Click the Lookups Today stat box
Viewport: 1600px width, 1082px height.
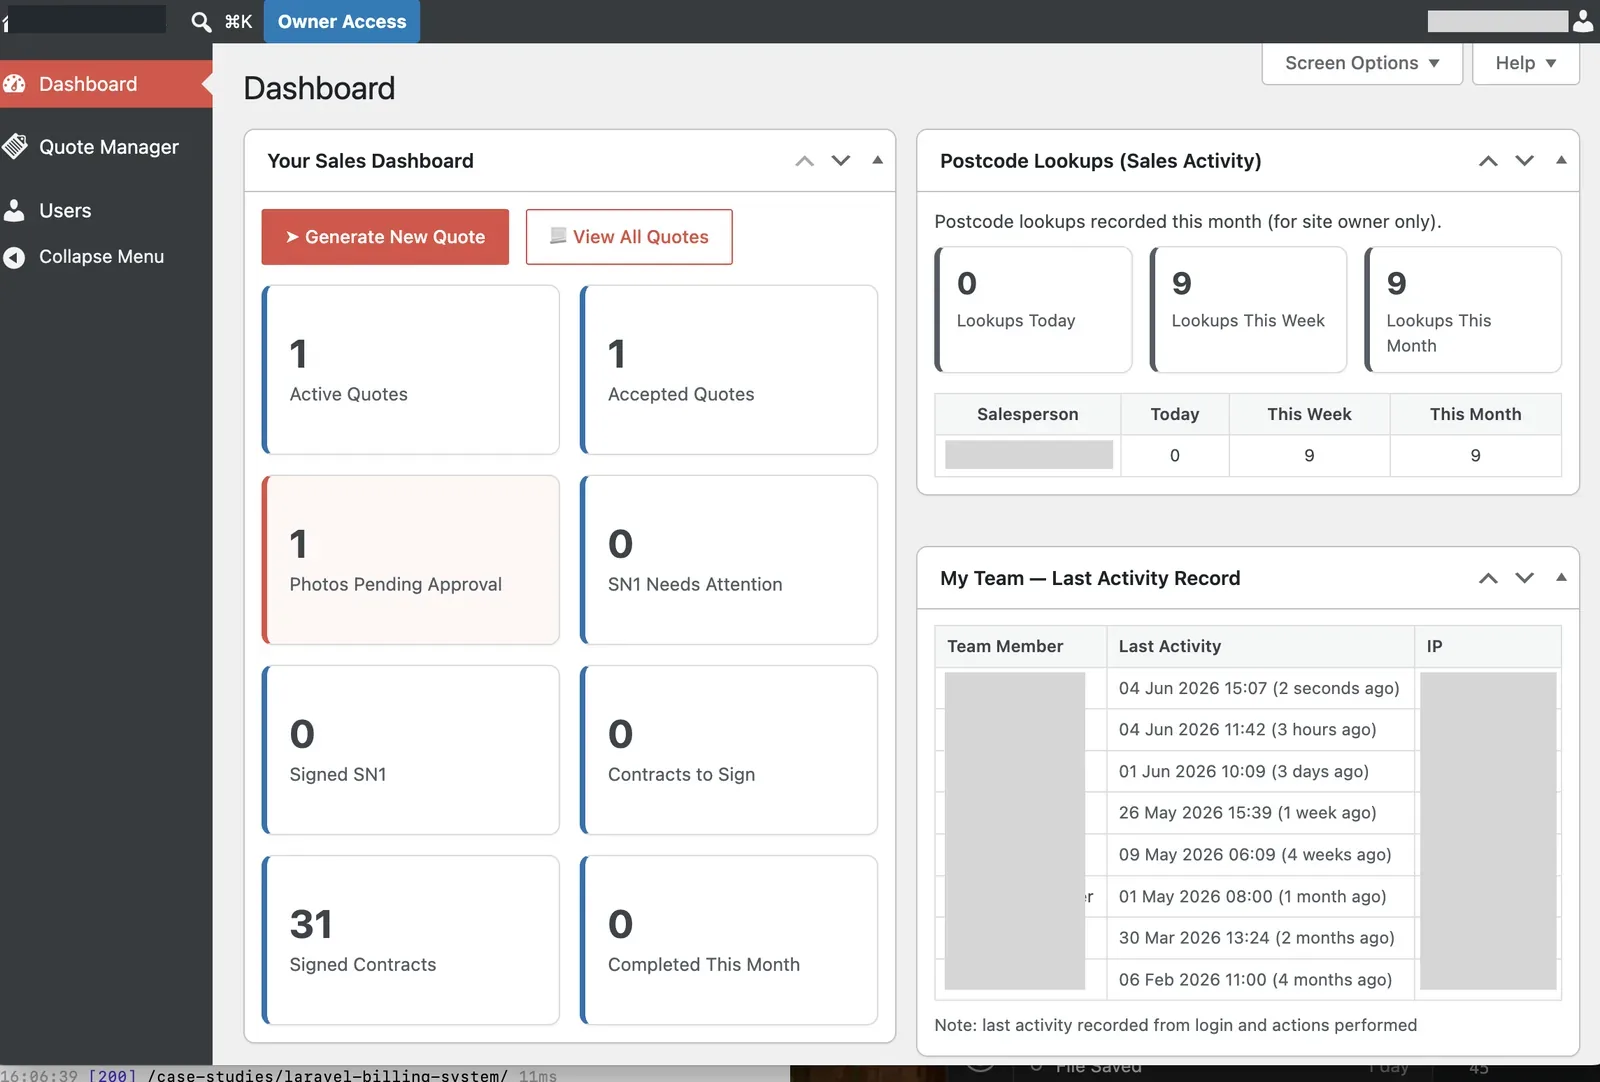tap(1034, 310)
